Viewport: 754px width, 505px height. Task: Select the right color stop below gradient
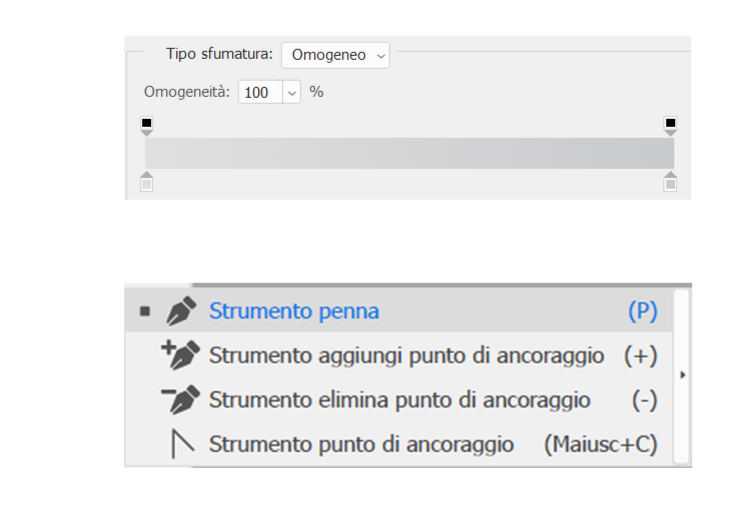click(x=670, y=182)
